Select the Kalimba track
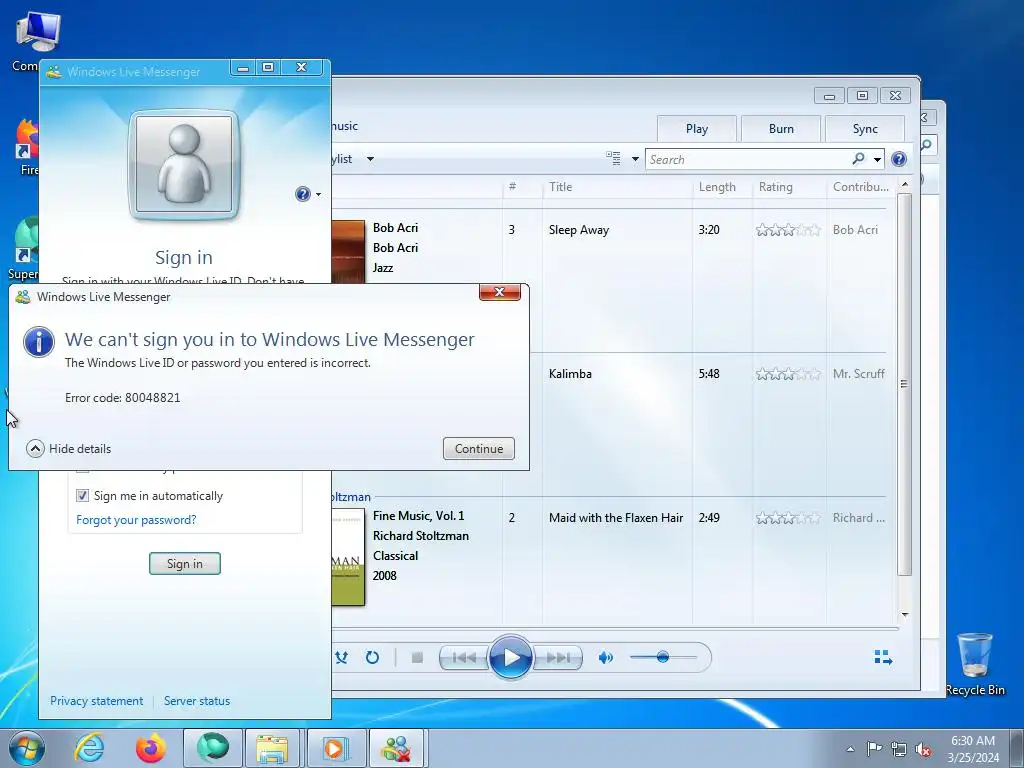 570,374
